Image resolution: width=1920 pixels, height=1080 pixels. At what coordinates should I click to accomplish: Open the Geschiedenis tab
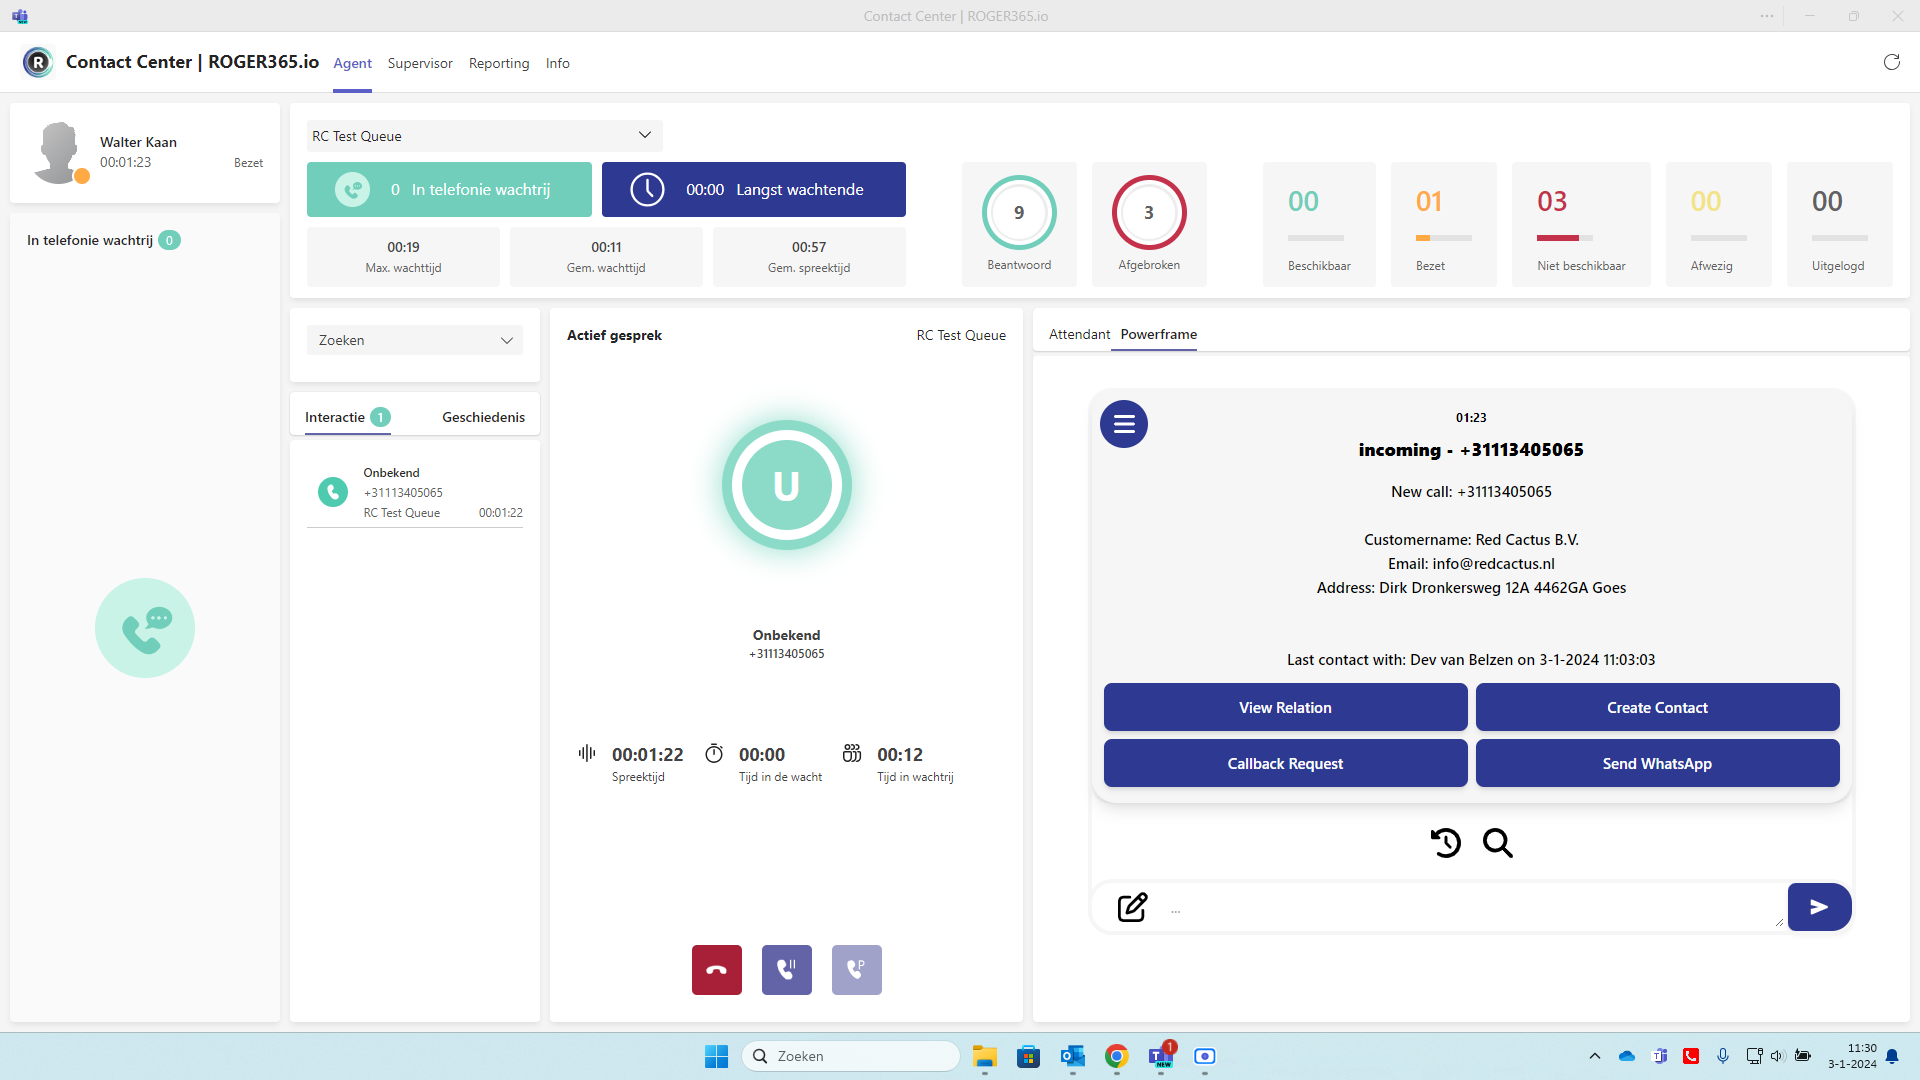coord(483,417)
